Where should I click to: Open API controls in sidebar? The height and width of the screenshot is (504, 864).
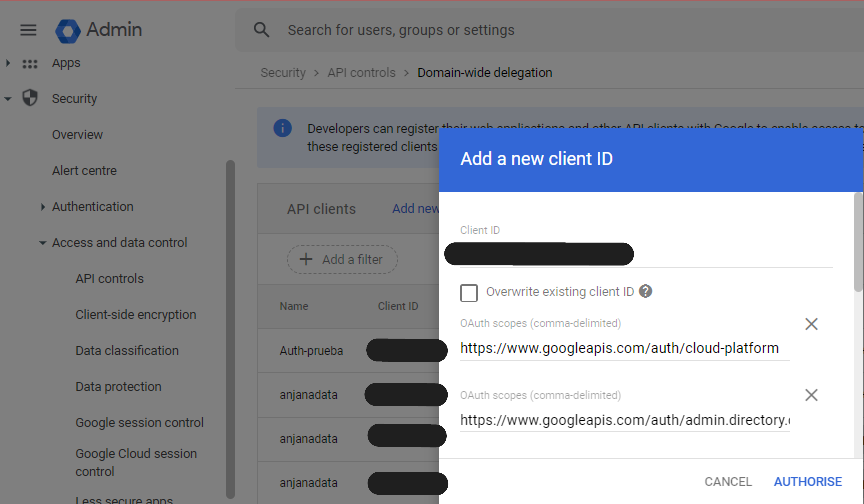coord(109,279)
